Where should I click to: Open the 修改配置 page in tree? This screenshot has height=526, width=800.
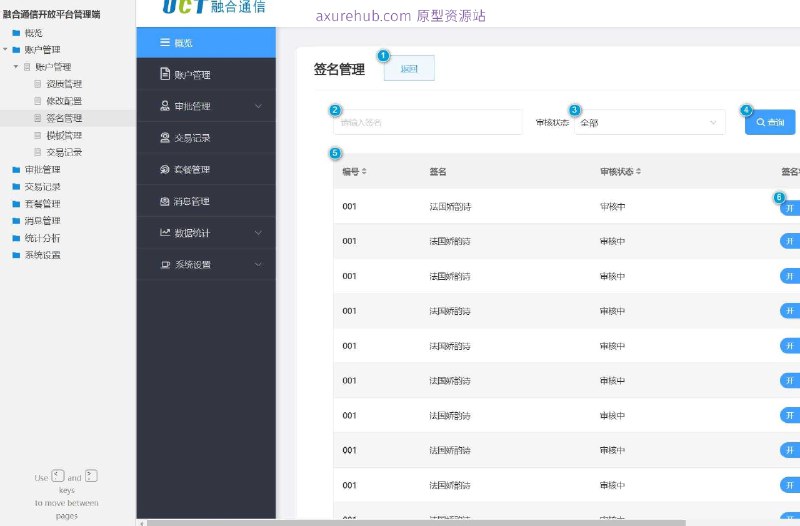[x=64, y=101]
